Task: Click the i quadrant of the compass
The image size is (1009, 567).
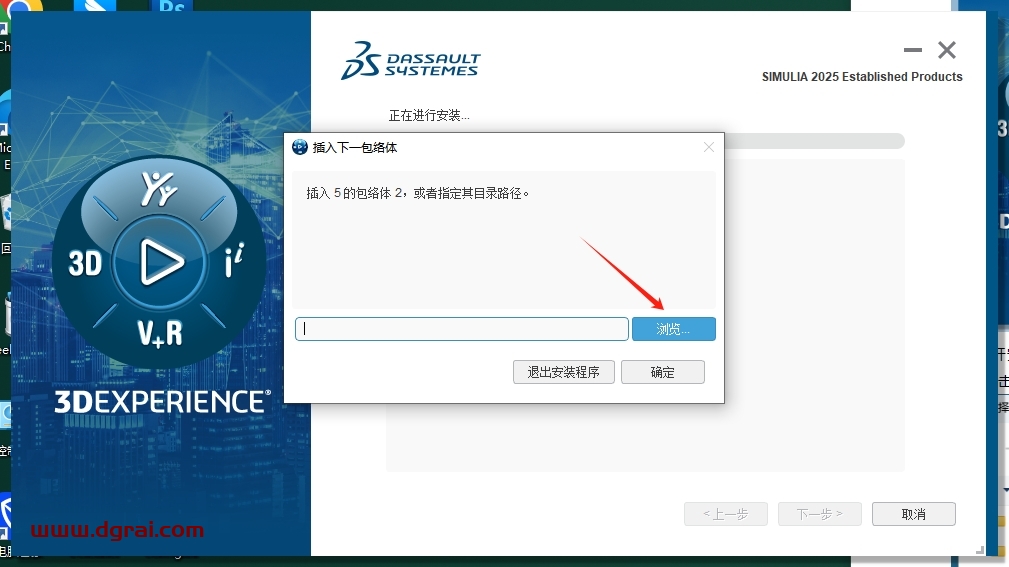Action: 234,260
